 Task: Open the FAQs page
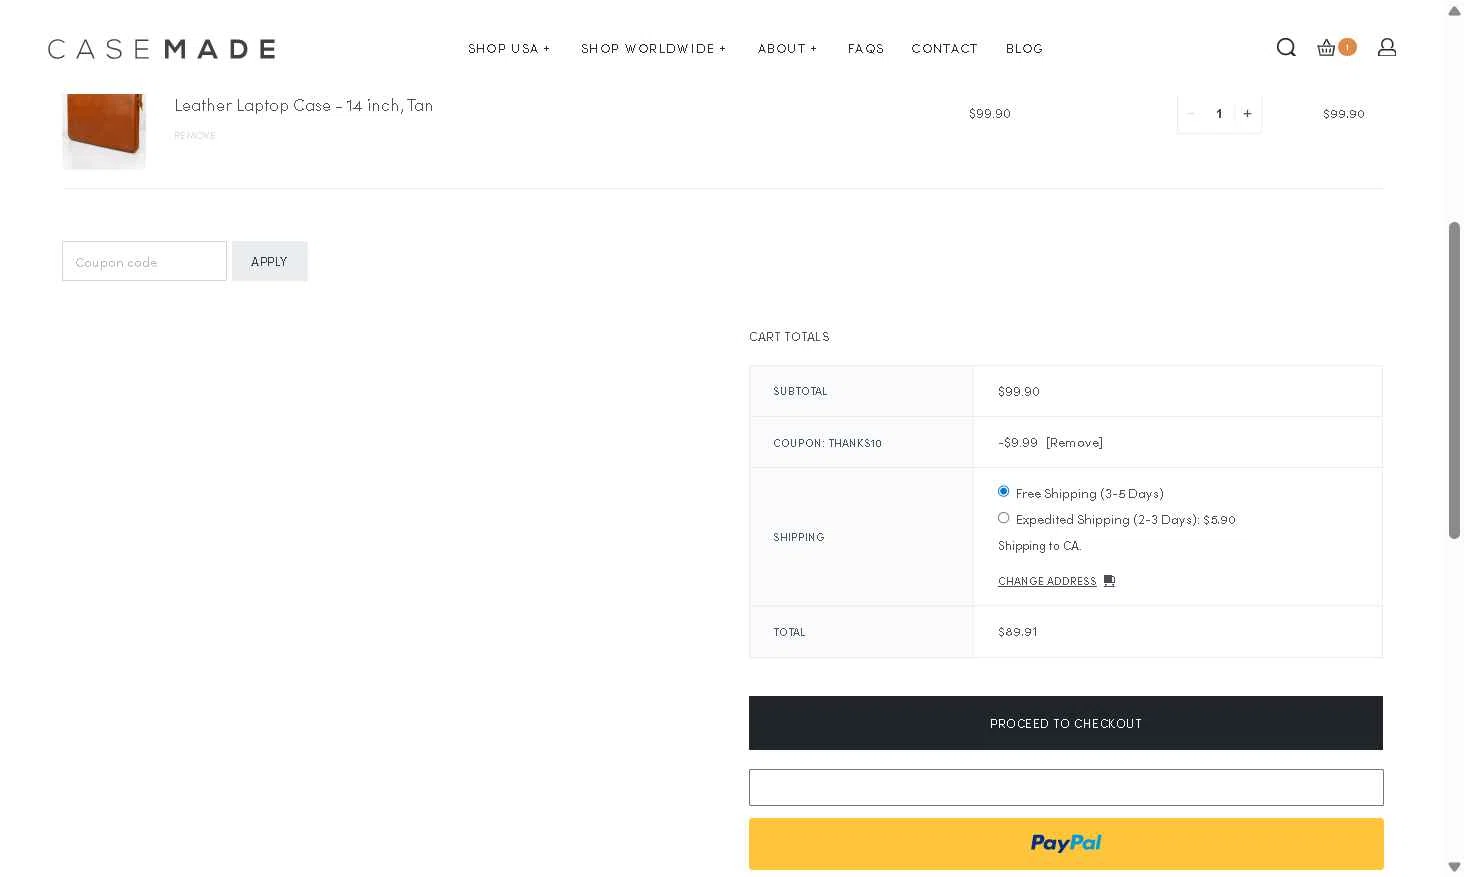coord(866,48)
